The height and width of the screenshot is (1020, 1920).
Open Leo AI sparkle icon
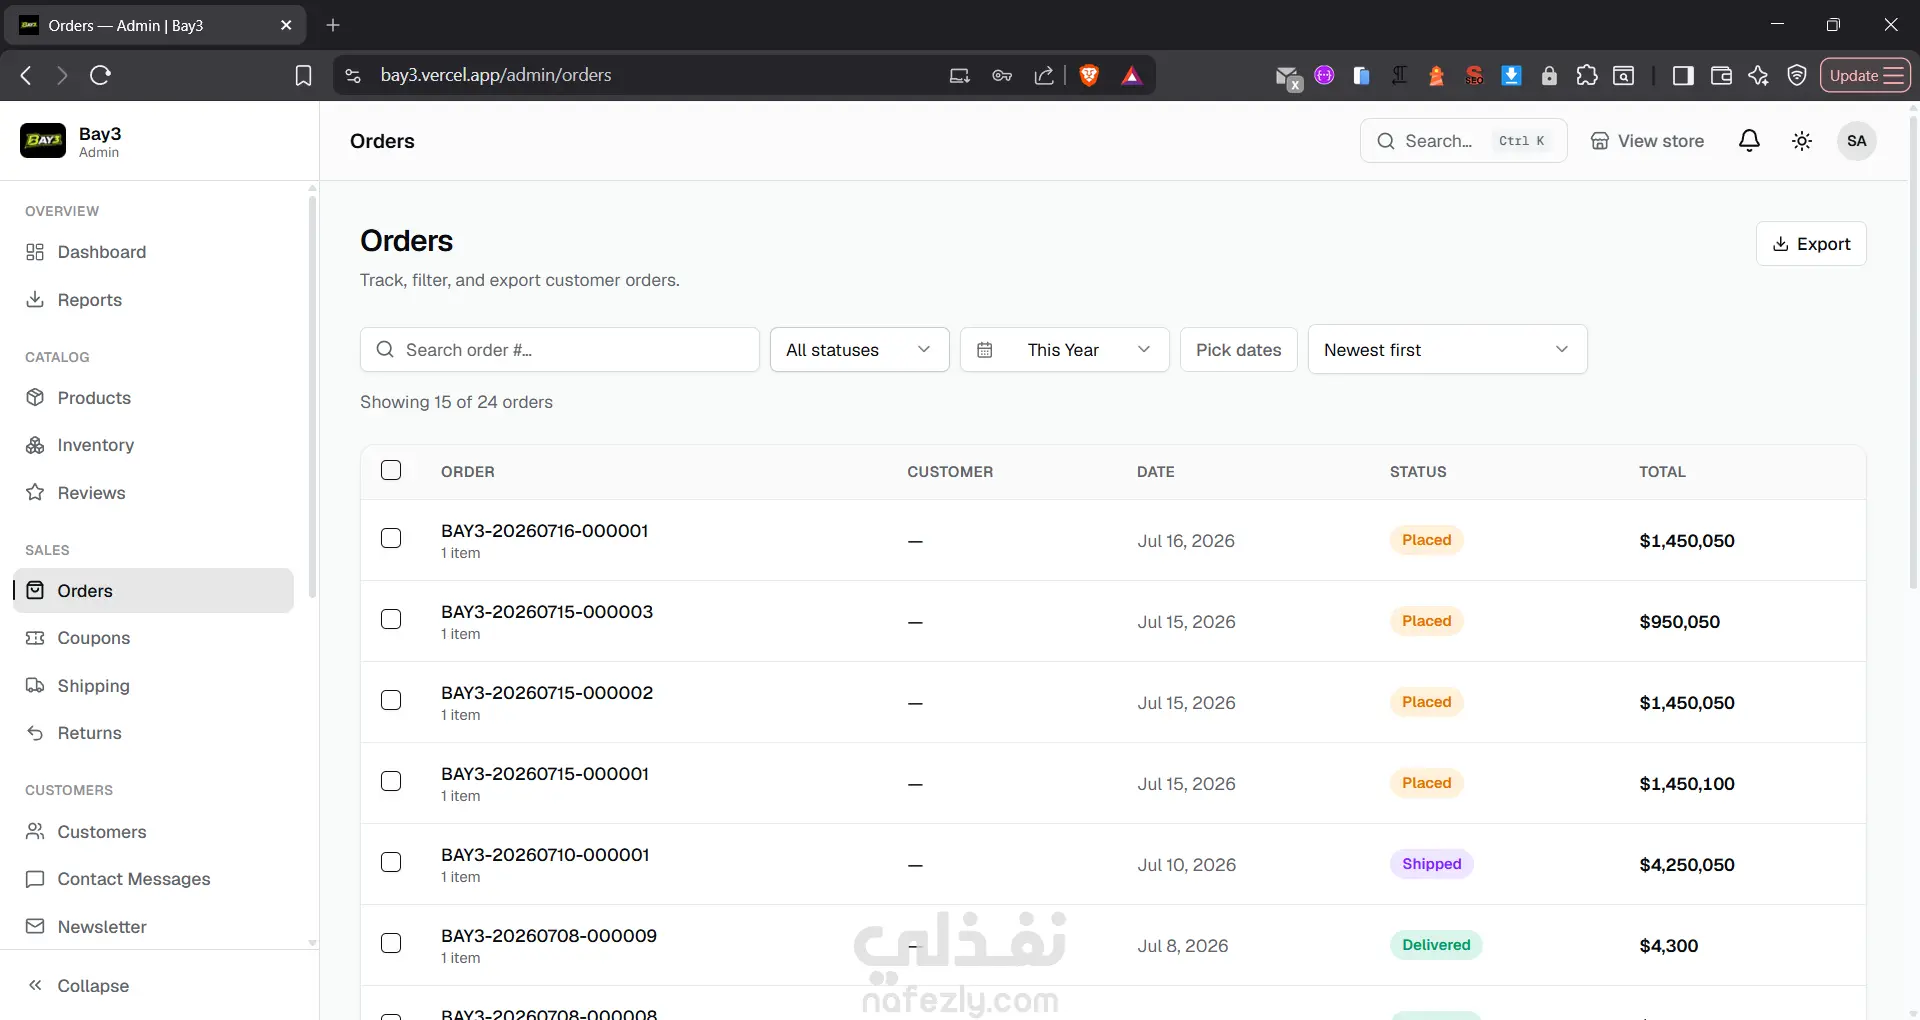1759,75
